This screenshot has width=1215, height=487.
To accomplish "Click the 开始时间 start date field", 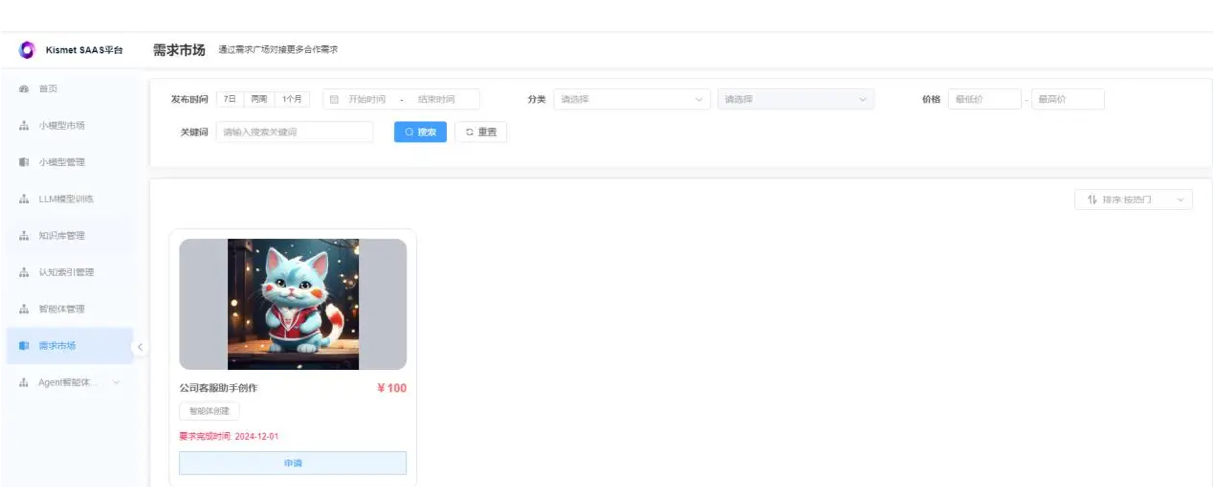I will tap(367, 99).
